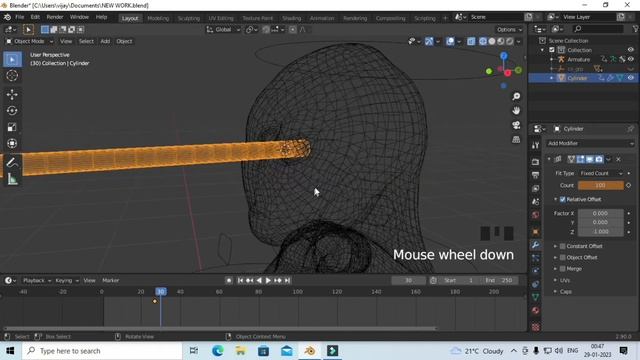Open the Material properties tab

(536, 311)
